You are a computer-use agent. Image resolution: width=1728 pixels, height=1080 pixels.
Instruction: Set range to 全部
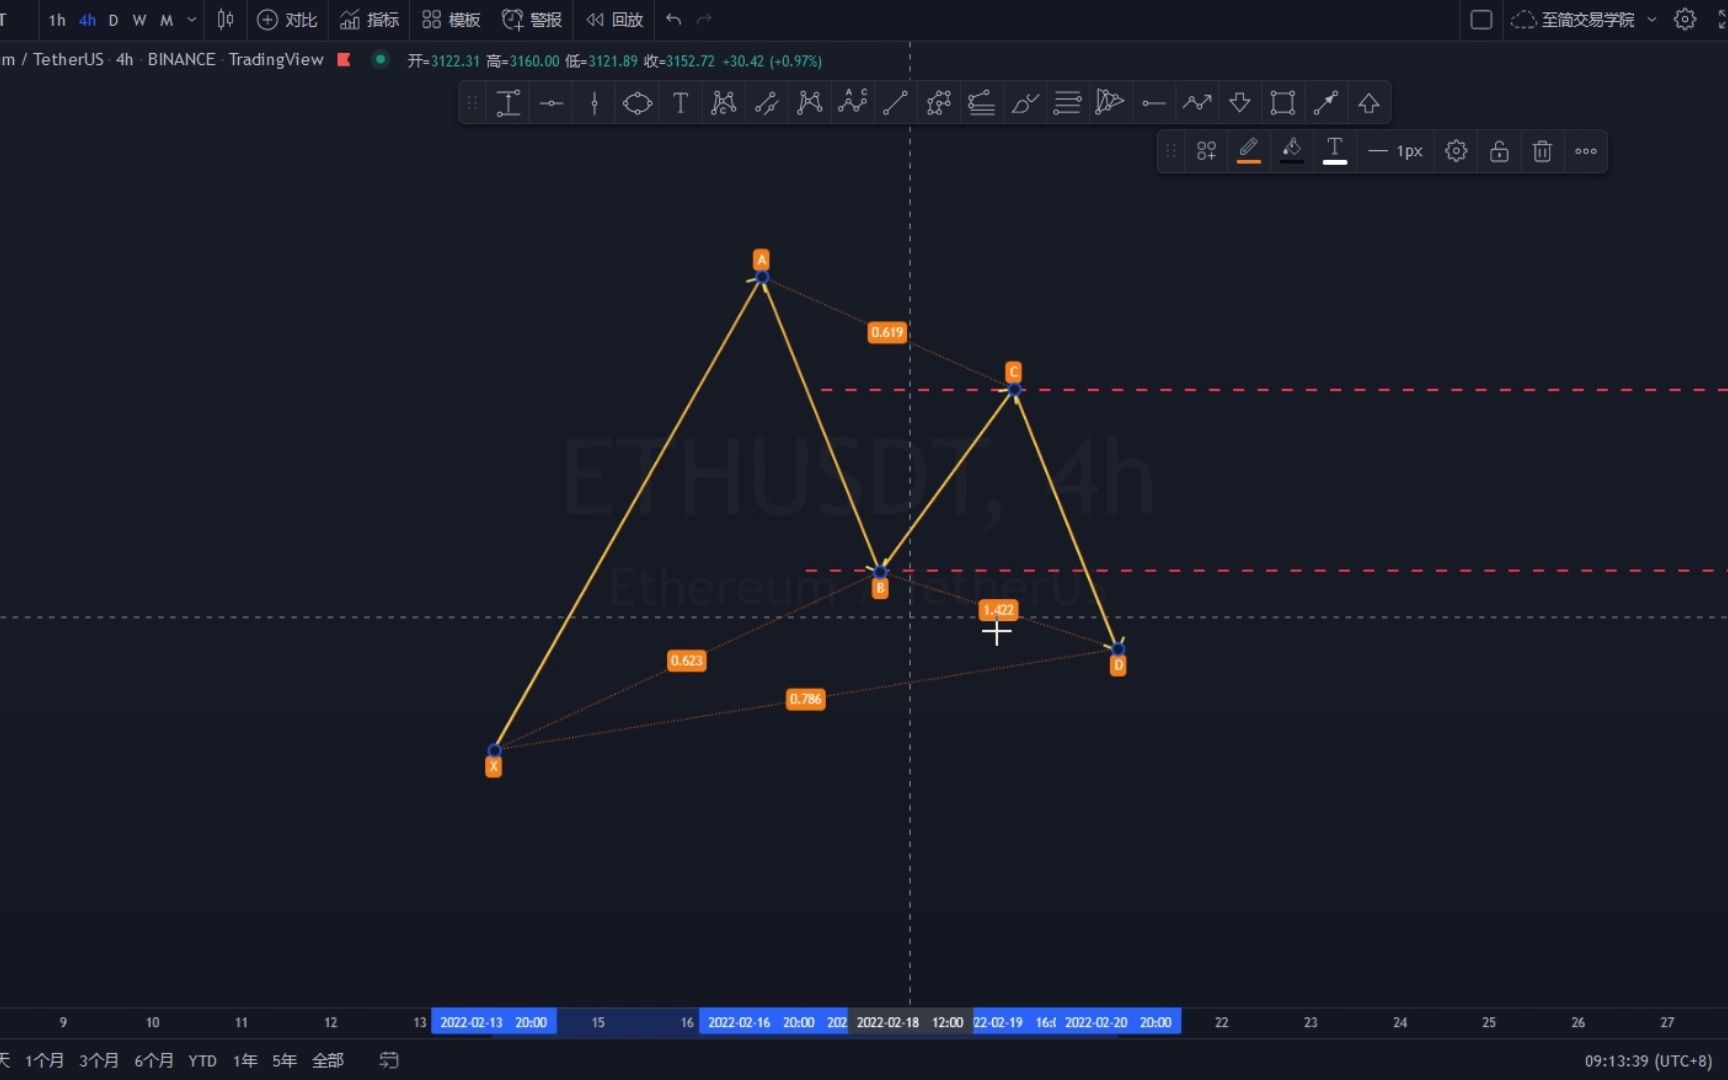pyautogui.click(x=328, y=1060)
